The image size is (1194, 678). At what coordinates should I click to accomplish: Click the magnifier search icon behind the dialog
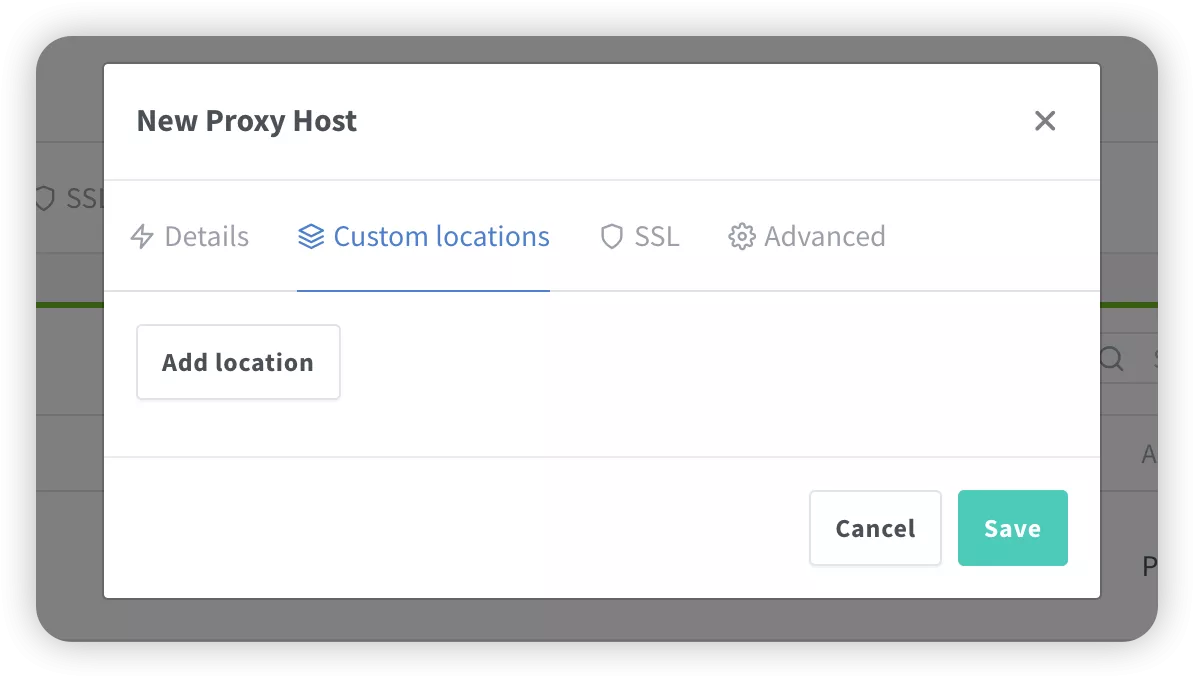point(1111,359)
